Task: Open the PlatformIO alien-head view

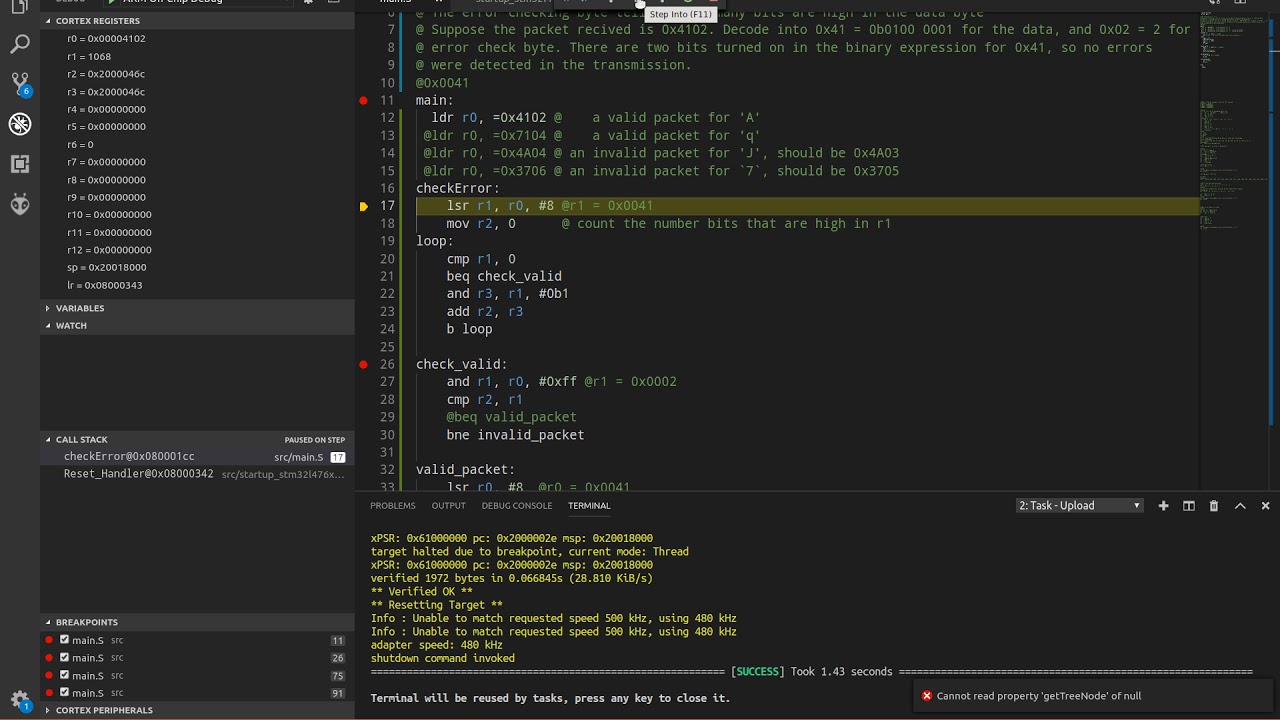Action: (20, 204)
